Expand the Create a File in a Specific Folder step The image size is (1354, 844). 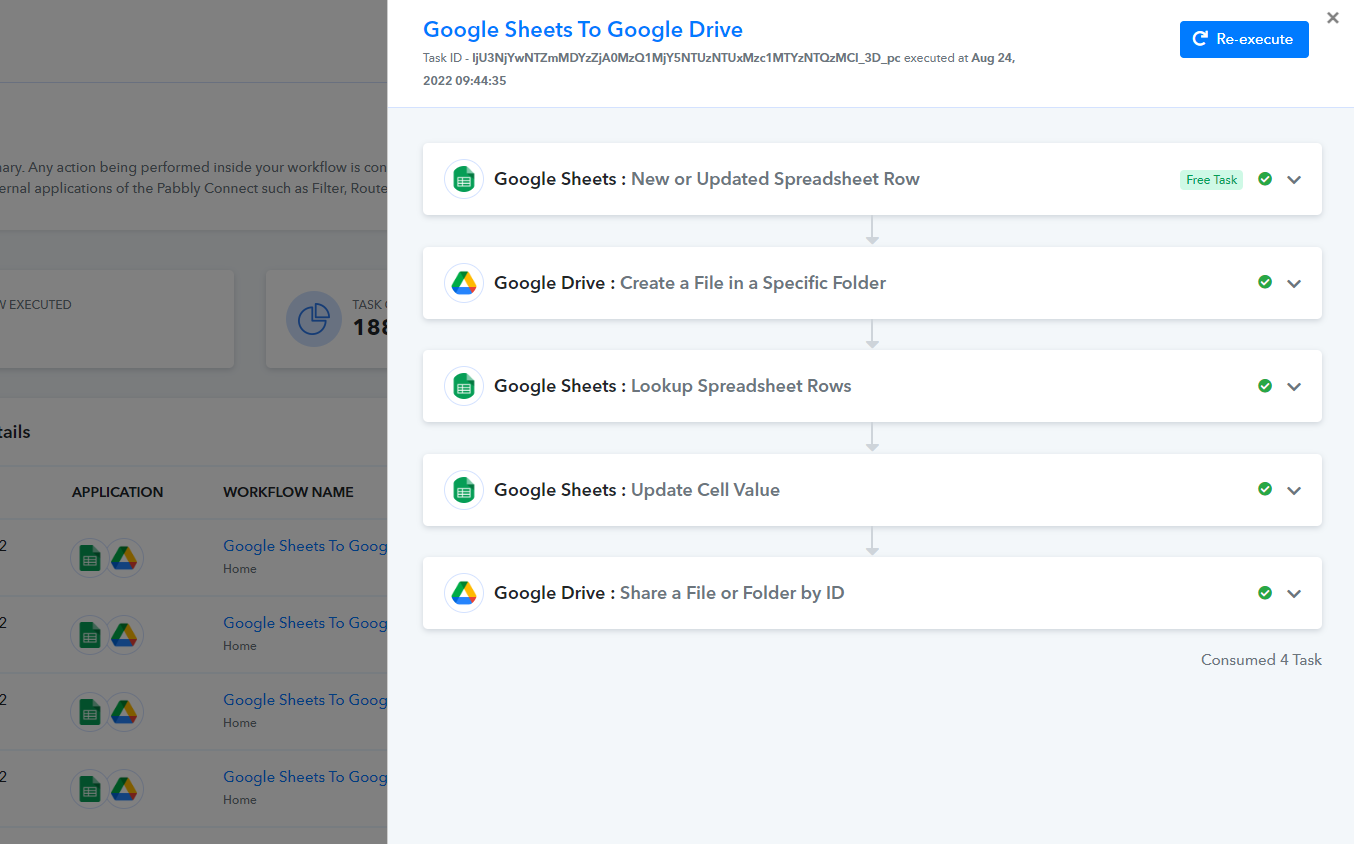pyautogui.click(x=1294, y=284)
